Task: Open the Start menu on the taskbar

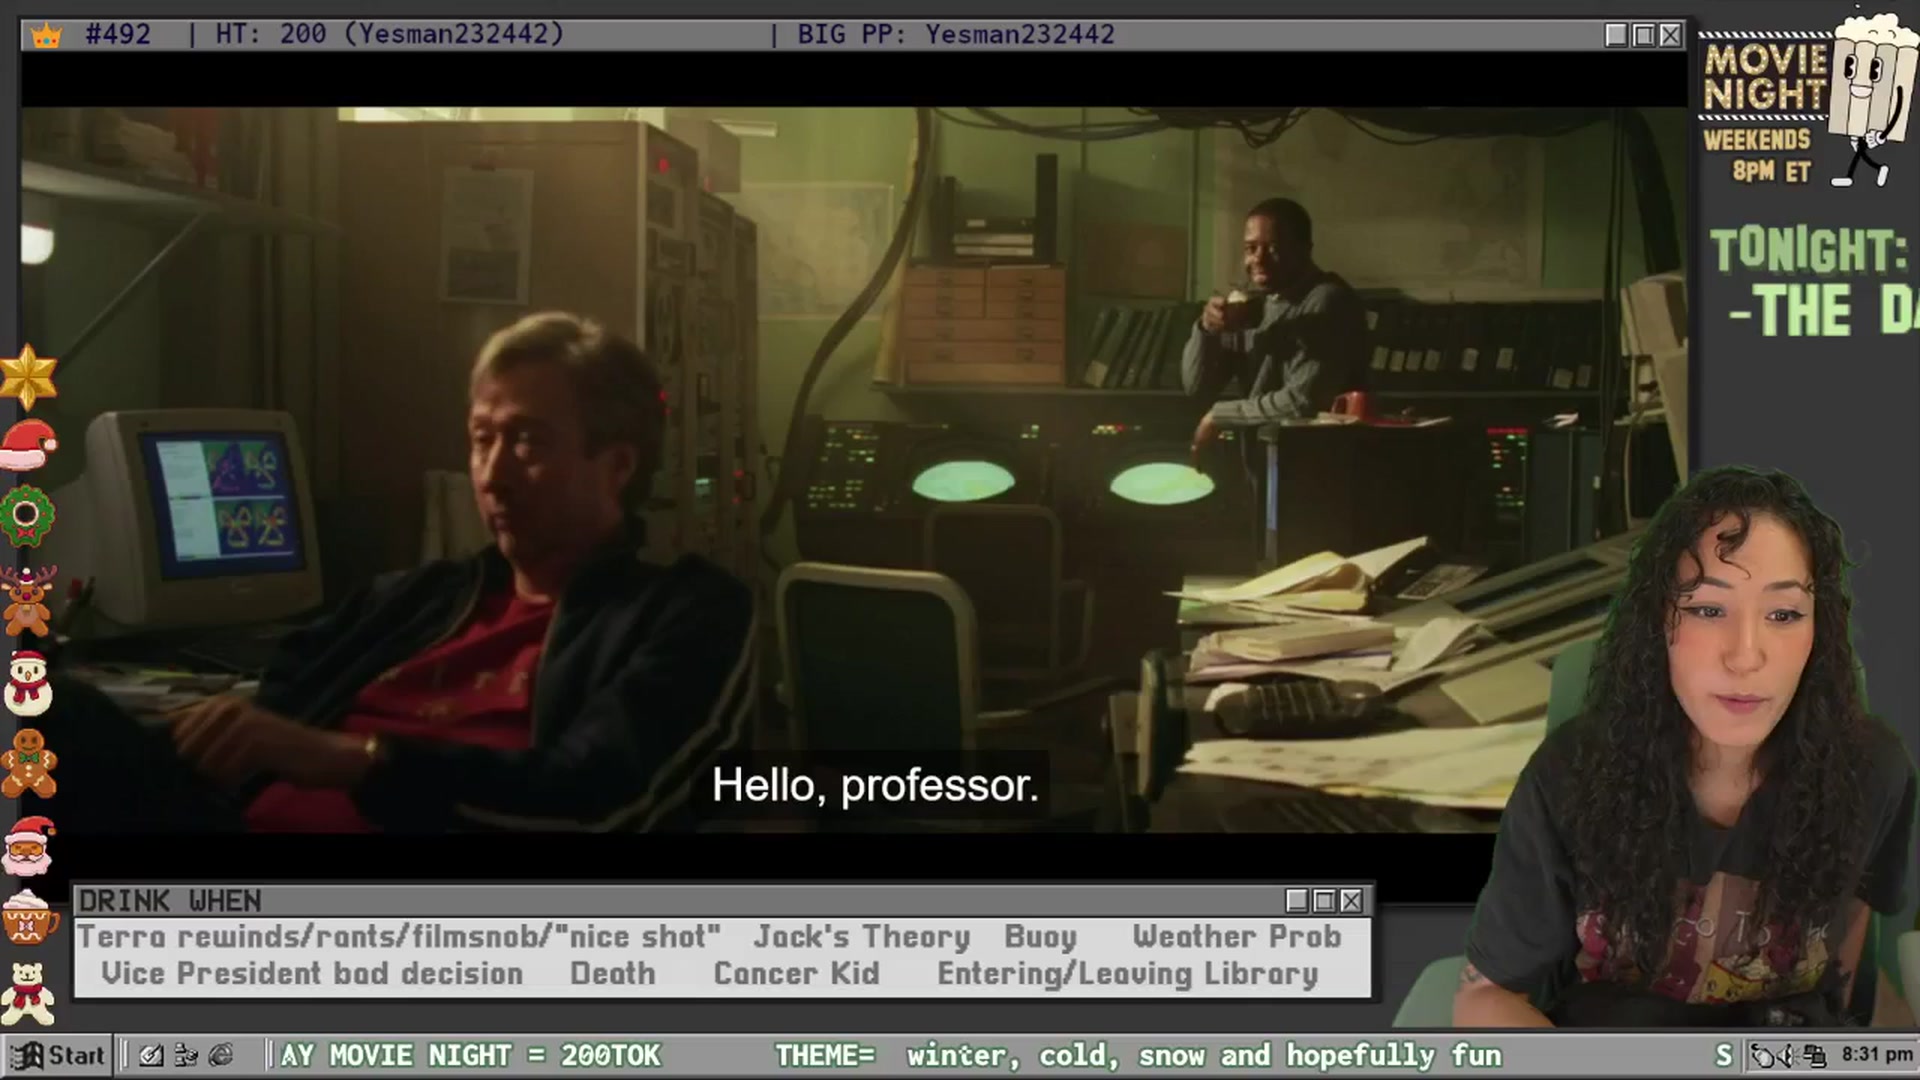Action: (57, 1055)
